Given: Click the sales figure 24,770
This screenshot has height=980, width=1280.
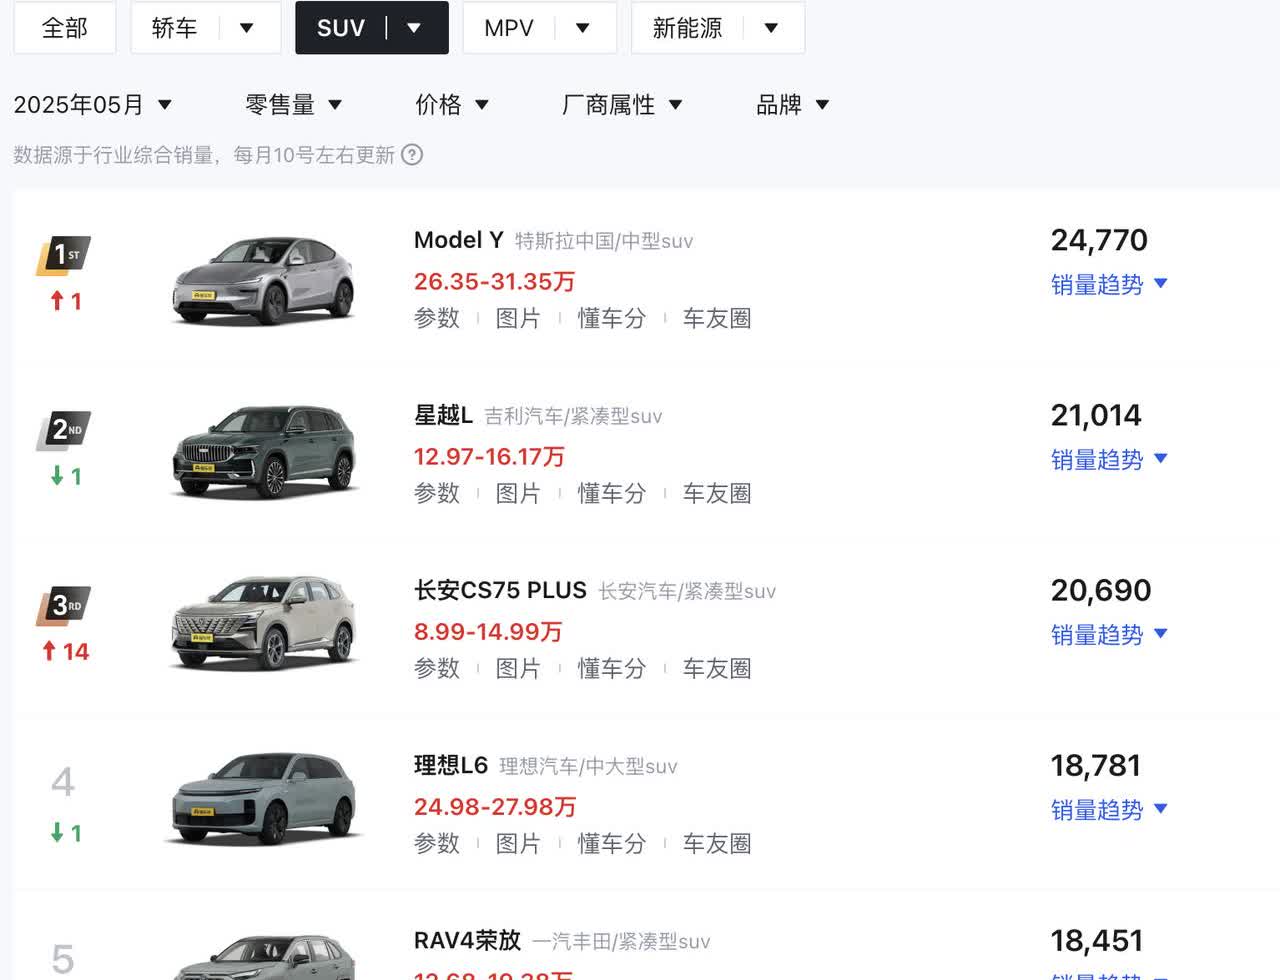Looking at the screenshot, I should pos(1099,240).
